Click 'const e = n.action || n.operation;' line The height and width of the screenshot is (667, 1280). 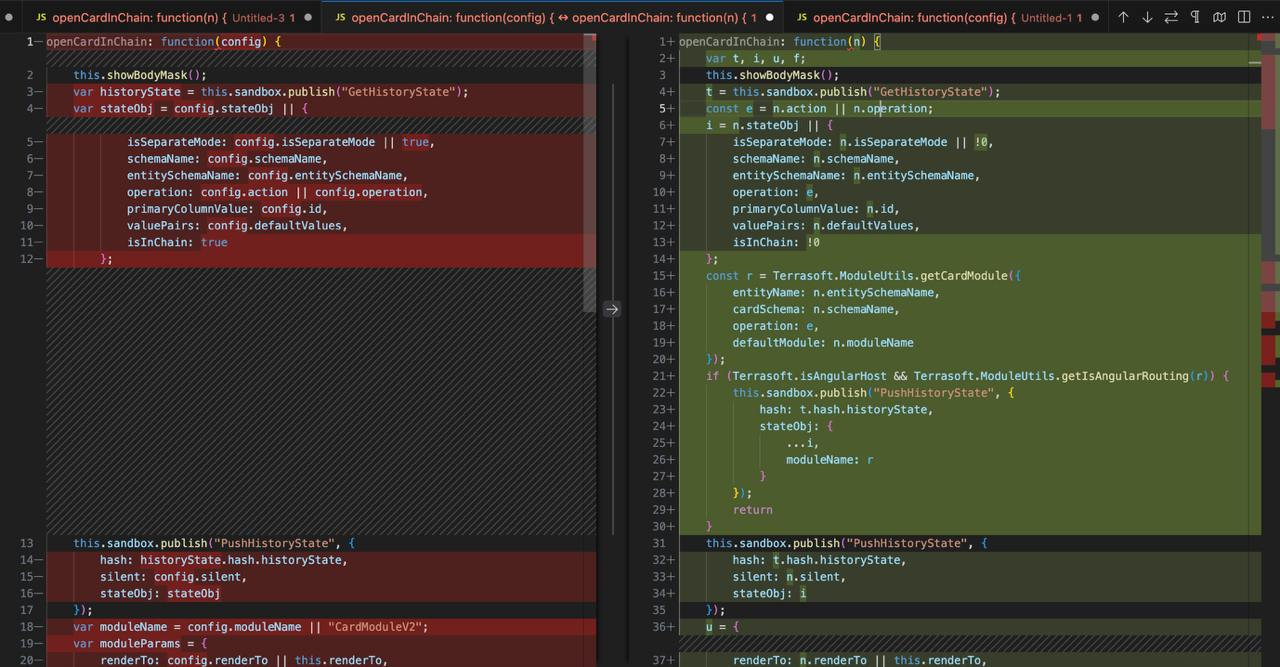coord(819,108)
